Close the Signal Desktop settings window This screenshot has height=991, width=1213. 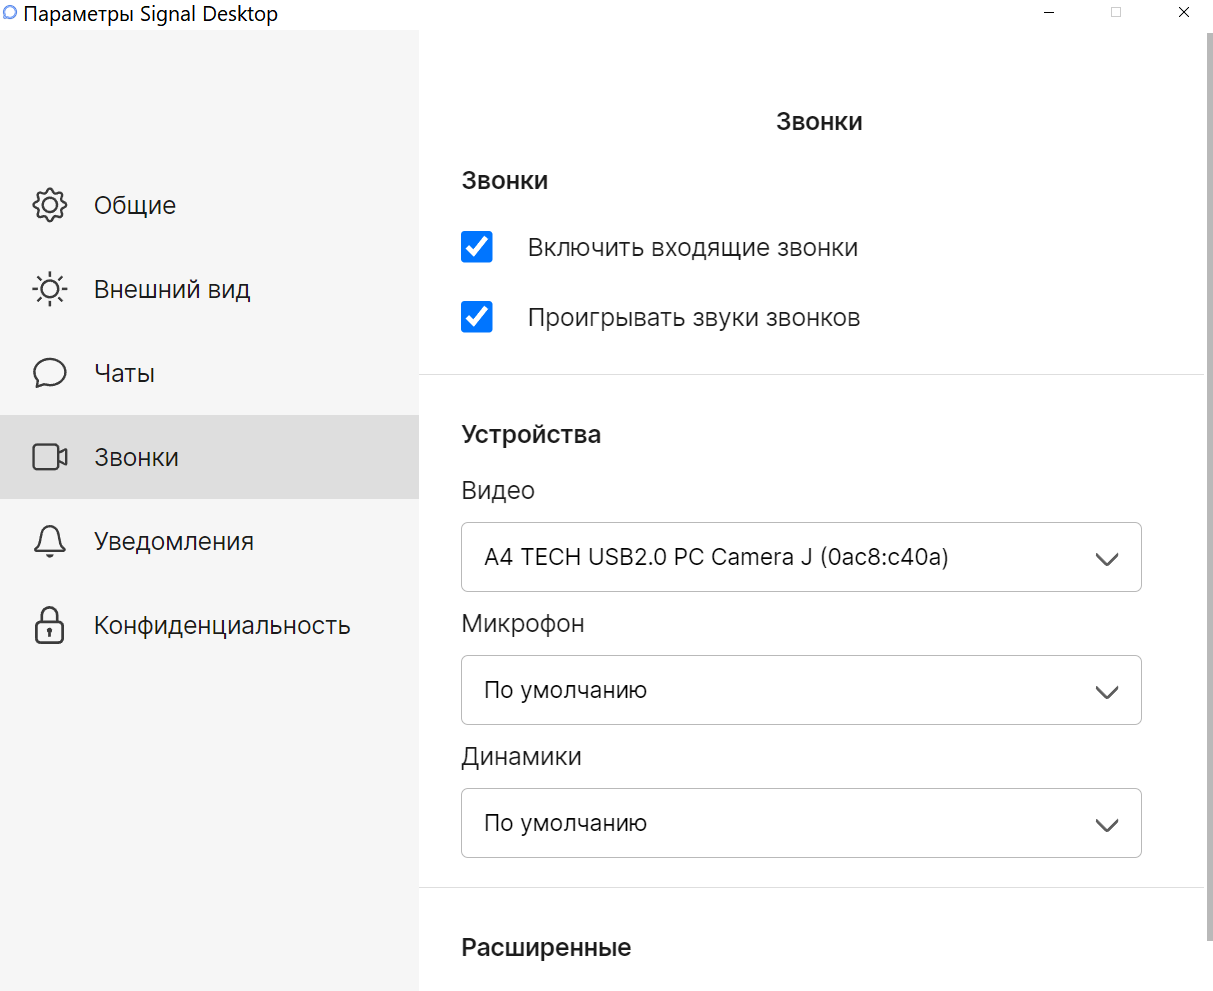[1184, 13]
